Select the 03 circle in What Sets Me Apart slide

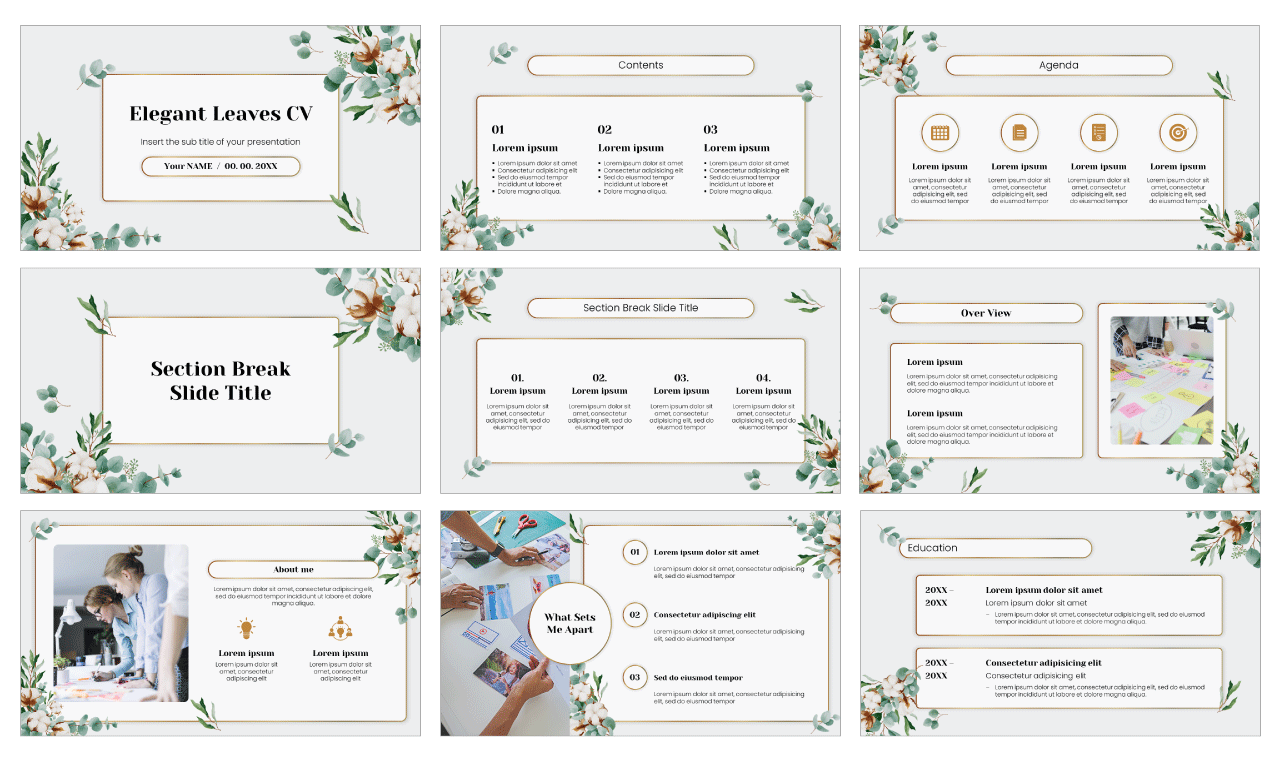pyautogui.click(x=635, y=677)
